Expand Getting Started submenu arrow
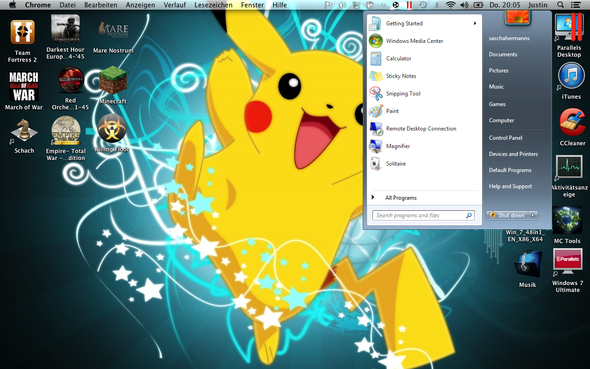This screenshot has width=590, height=369. click(x=475, y=23)
